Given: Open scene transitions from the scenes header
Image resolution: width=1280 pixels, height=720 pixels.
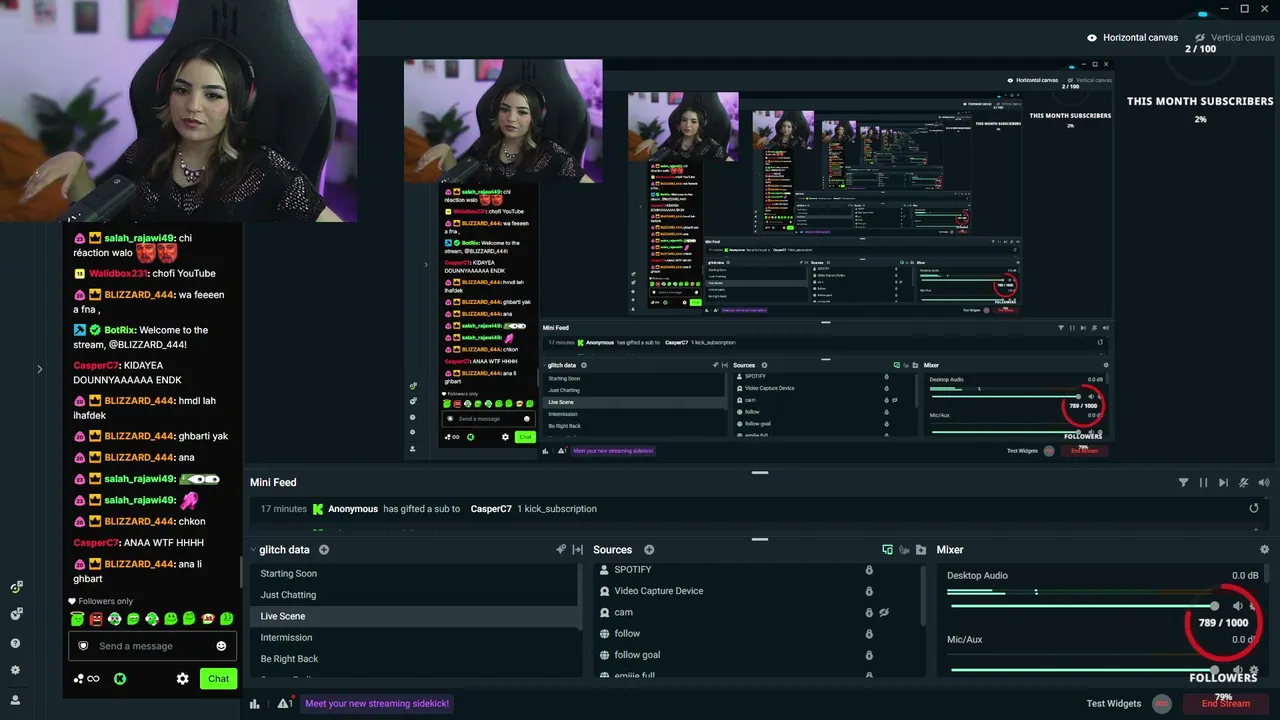Looking at the screenshot, I should coord(577,550).
